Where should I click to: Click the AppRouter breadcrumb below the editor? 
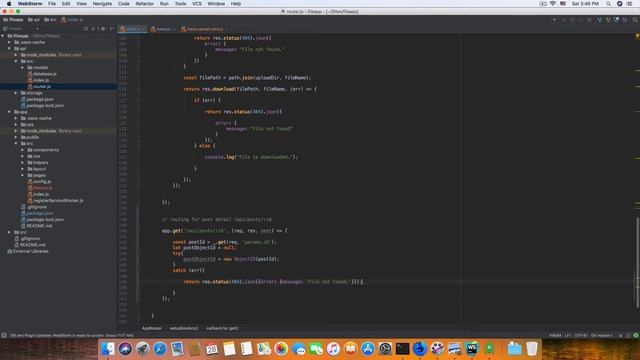tap(151, 328)
